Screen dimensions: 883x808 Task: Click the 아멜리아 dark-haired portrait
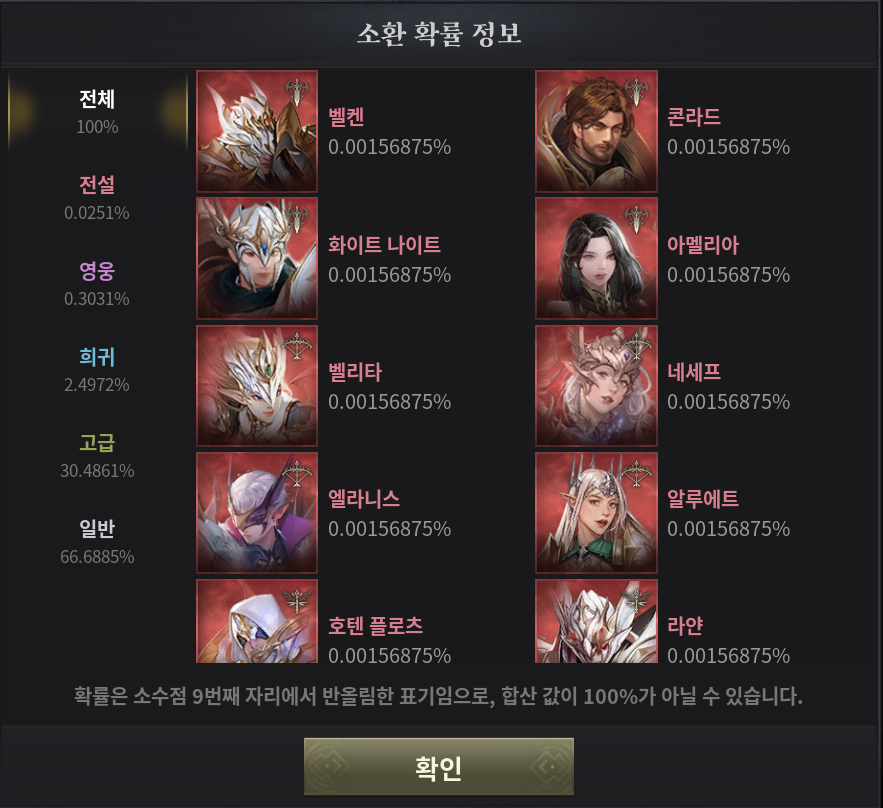[x=596, y=258]
